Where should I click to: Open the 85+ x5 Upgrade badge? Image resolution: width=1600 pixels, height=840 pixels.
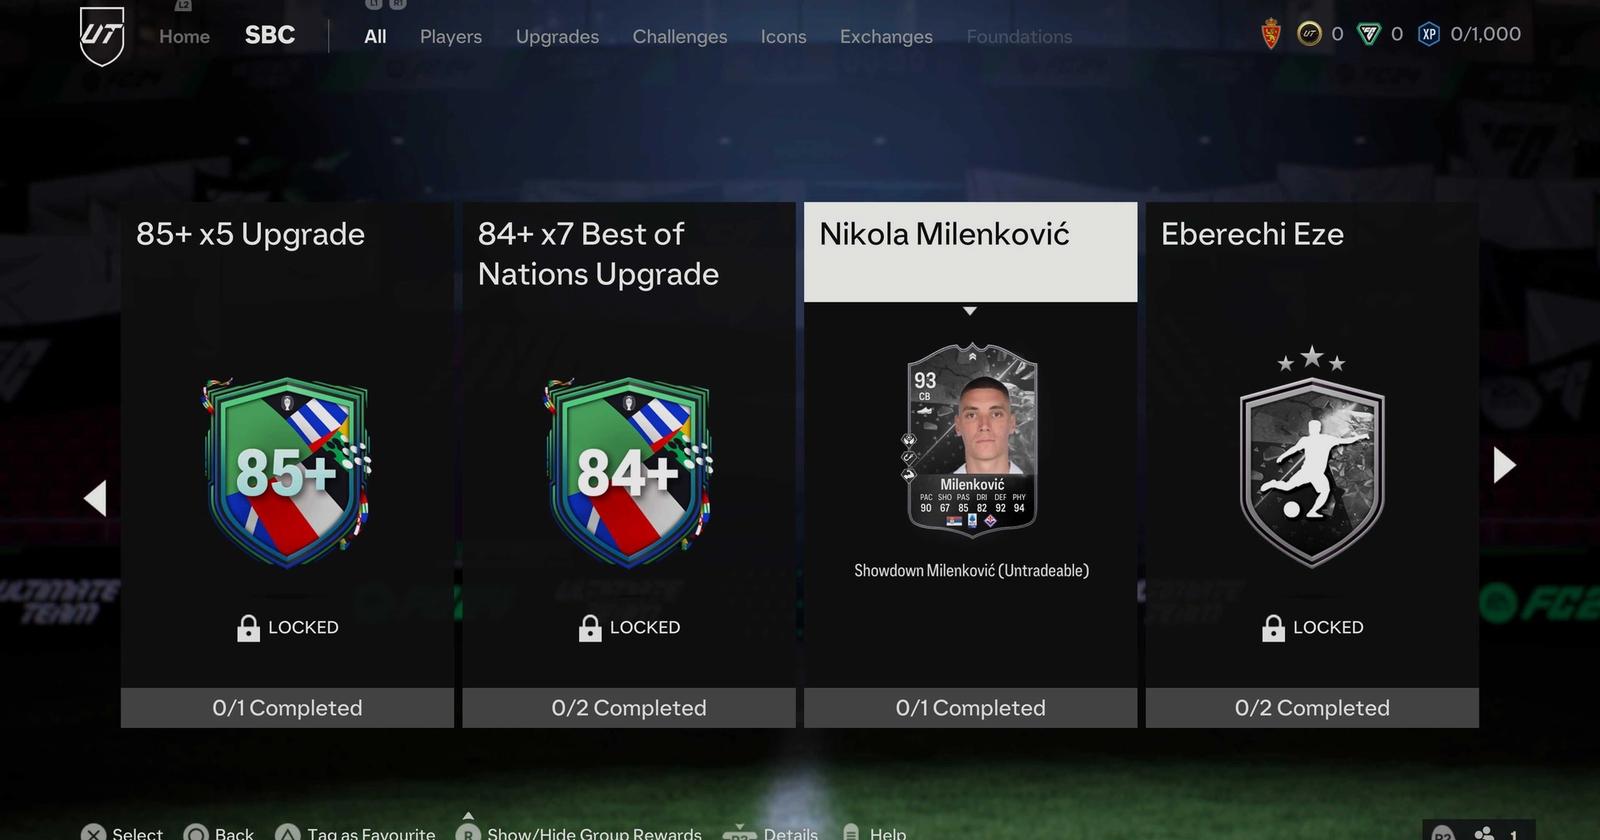(x=288, y=473)
